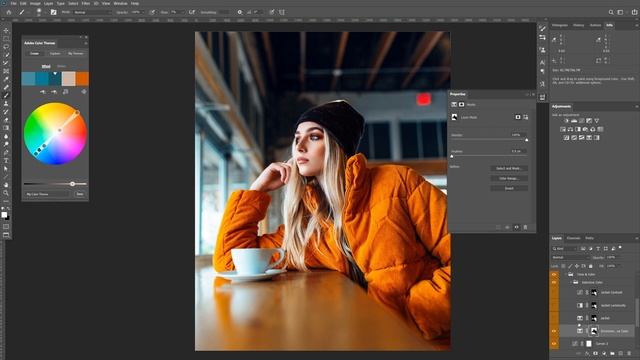Open smoothing options gear icon
The width and height of the screenshot is (640, 360).
tap(240, 12)
